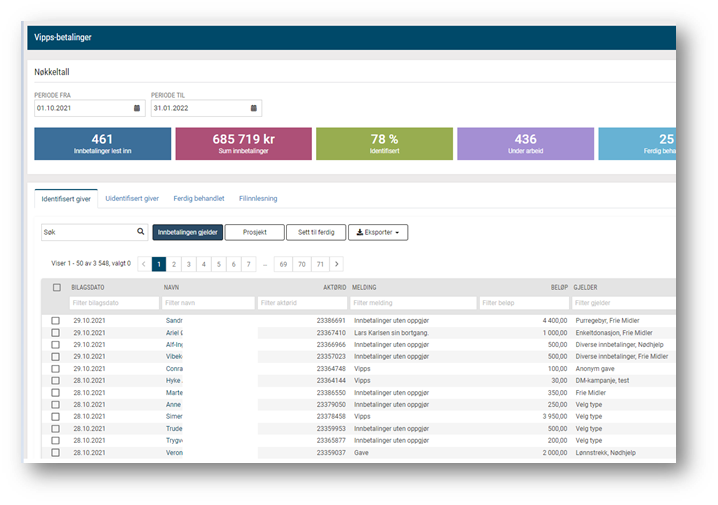Sort by Beløp column header
Viewport: 718px width, 505px height.
(x=559, y=288)
